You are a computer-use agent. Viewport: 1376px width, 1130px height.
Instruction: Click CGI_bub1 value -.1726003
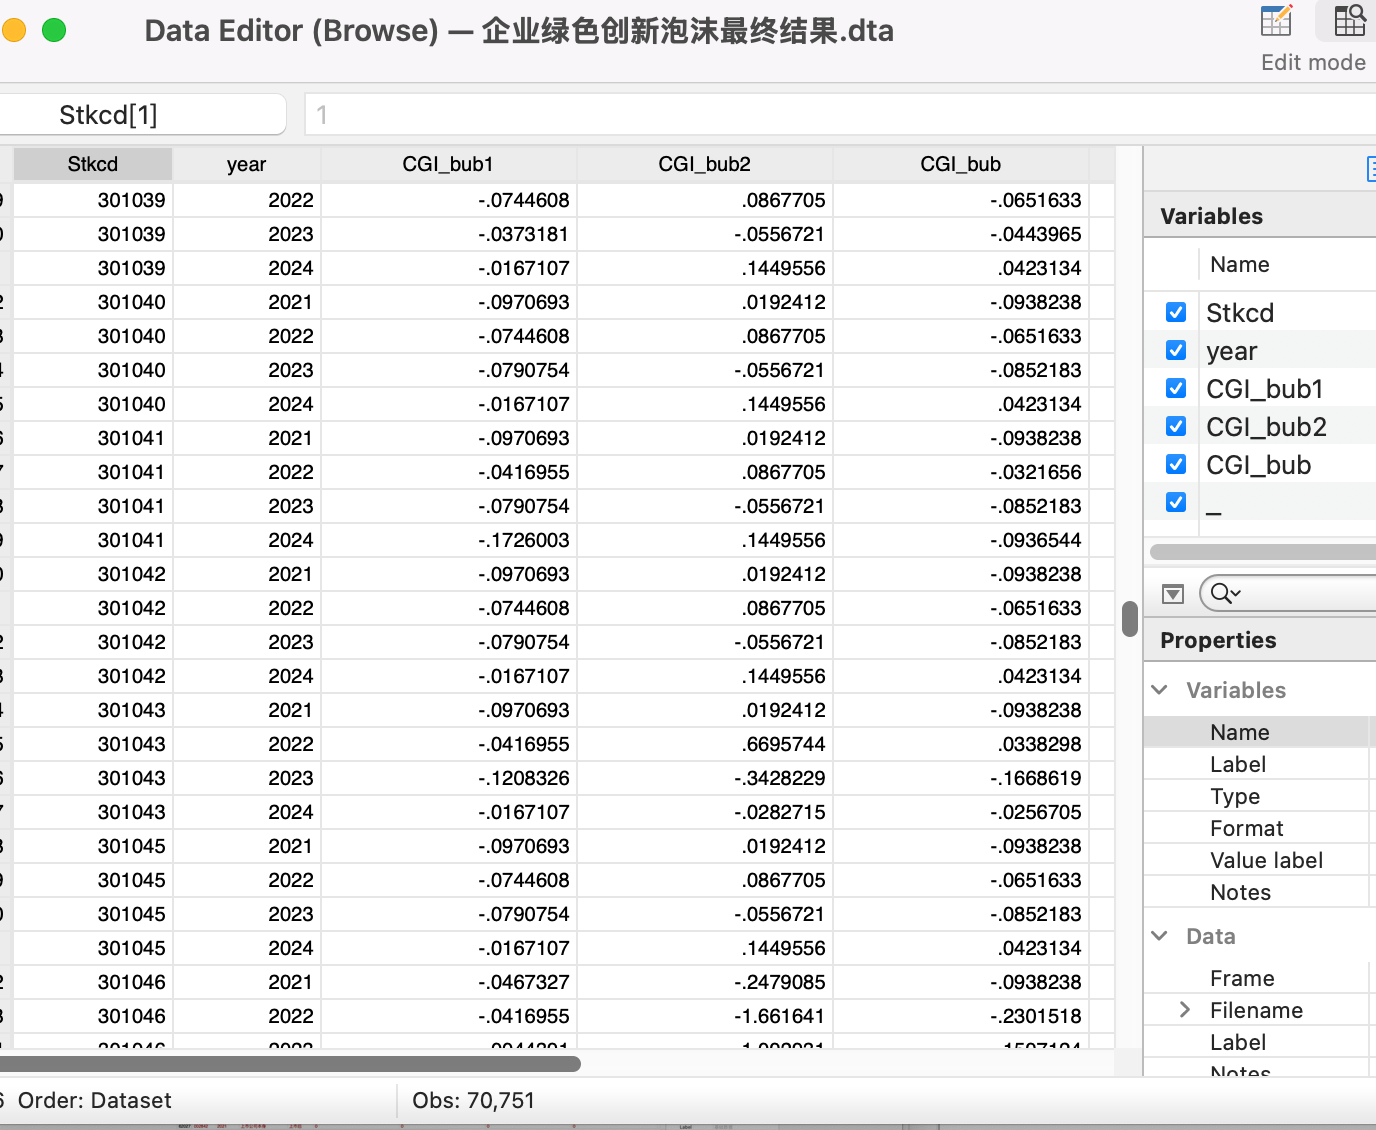pyautogui.click(x=449, y=540)
